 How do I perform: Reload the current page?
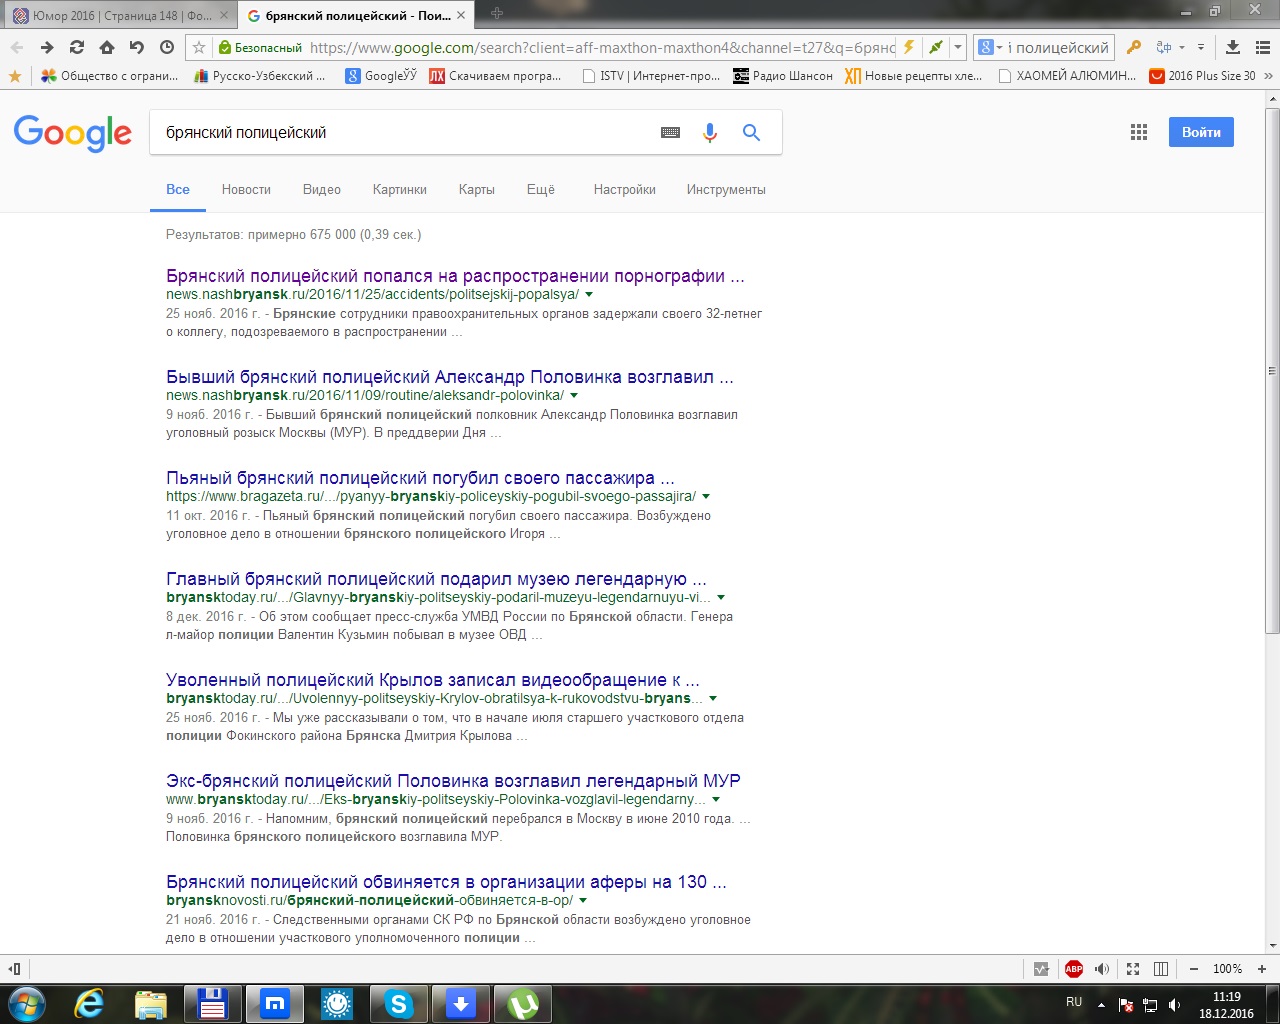coord(77,47)
